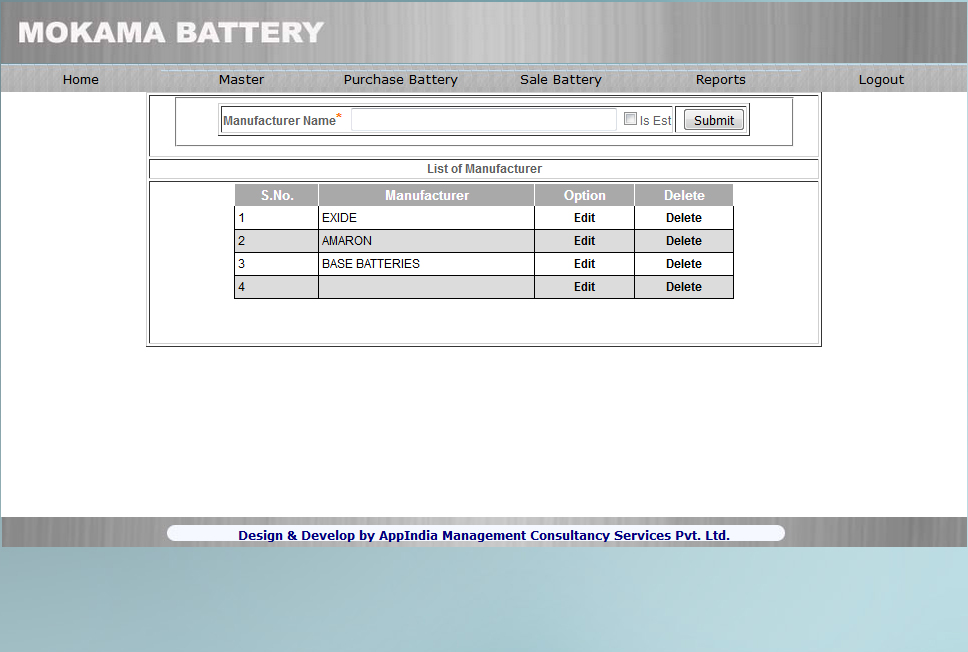Click the Submit button
This screenshot has height=652, width=968.
pyautogui.click(x=714, y=120)
